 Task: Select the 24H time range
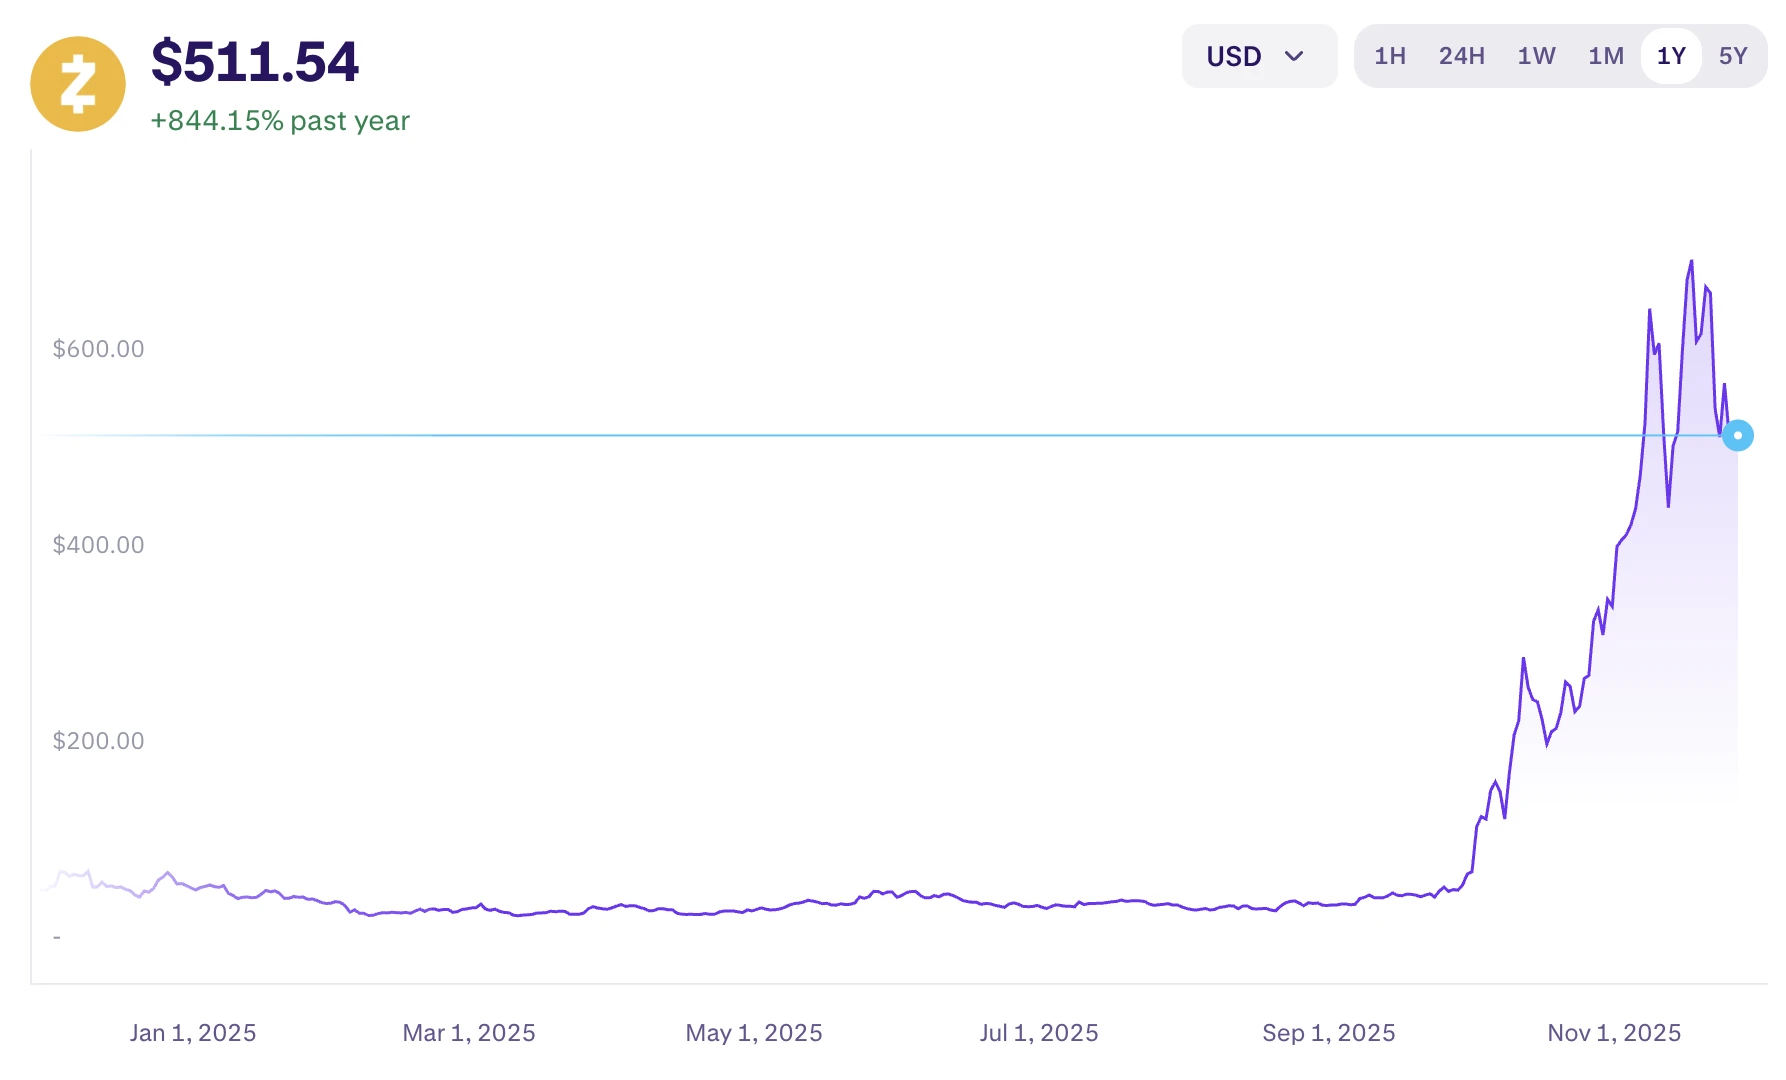(x=1461, y=56)
